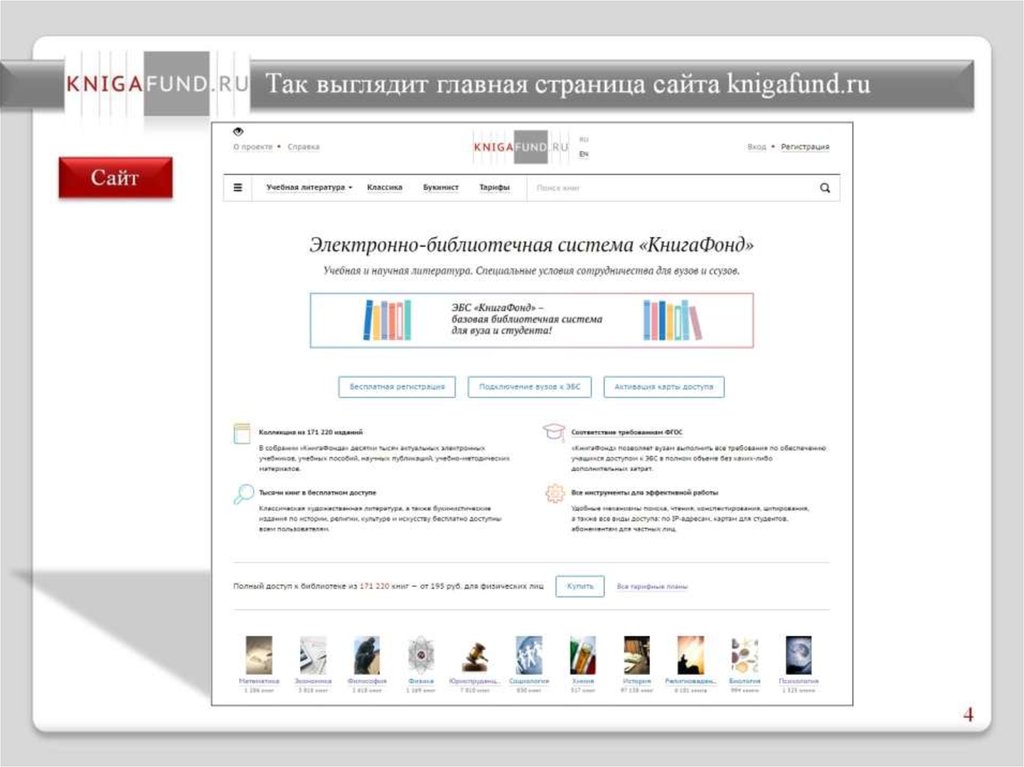The width and height of the screenshot is (1024, 767).
Task: Click the heading Тысячи книг в бесплатном доступе
Action: point(317,493)
